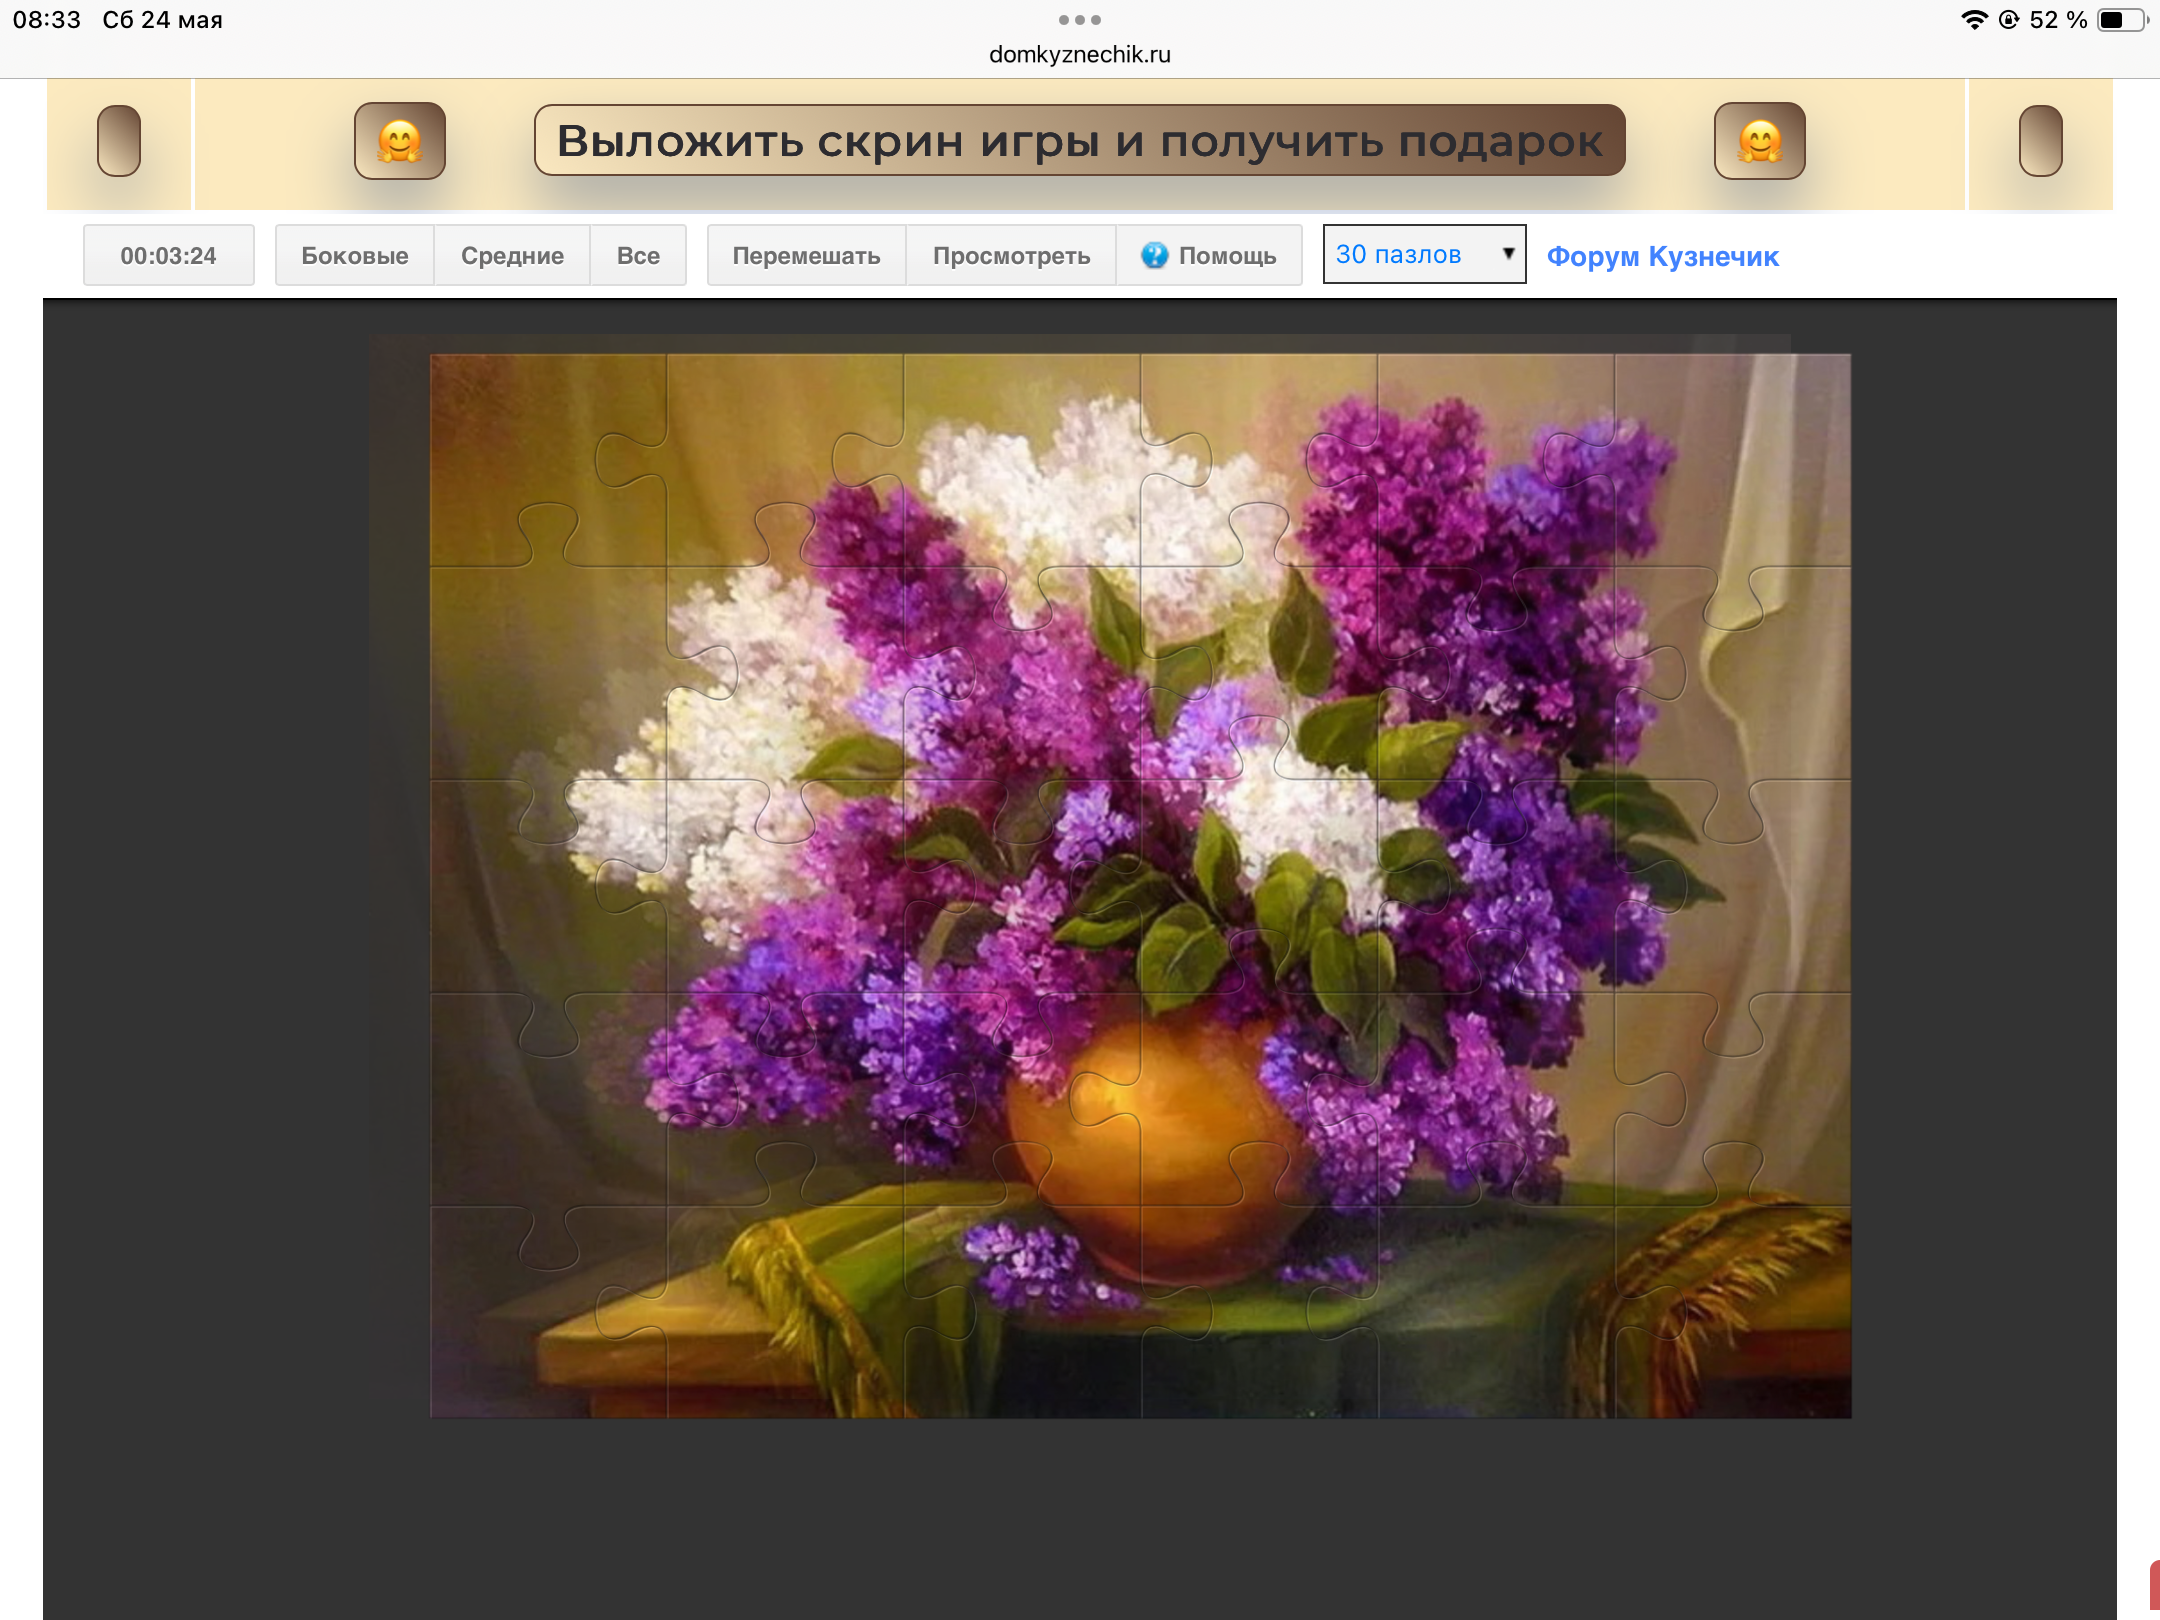Click the far-right rounded banner button
The height and width of the screenshot is (1620, 2160).
tap(2041, 141)
